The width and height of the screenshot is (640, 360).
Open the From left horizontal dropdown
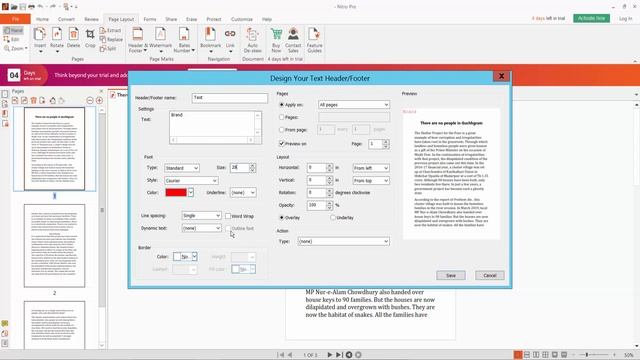[x=371, y=168]
